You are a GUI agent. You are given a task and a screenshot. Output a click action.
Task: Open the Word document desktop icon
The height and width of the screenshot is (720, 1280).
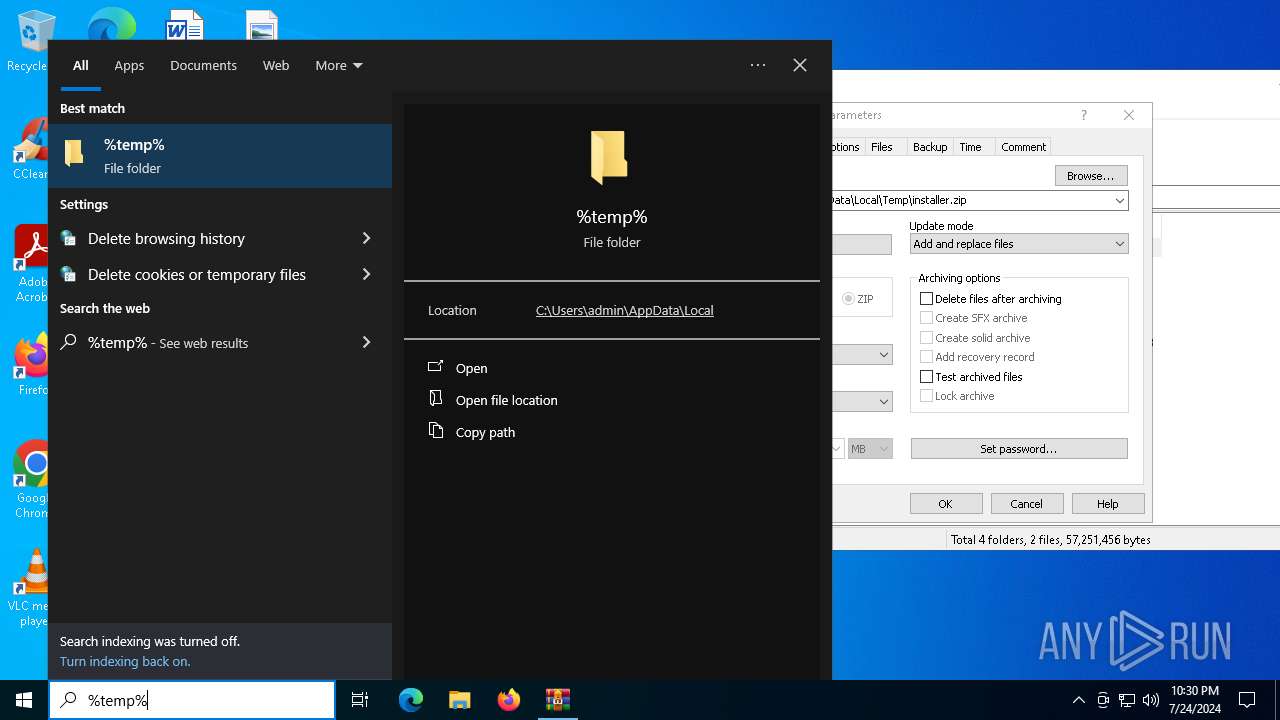pos(185,25)
